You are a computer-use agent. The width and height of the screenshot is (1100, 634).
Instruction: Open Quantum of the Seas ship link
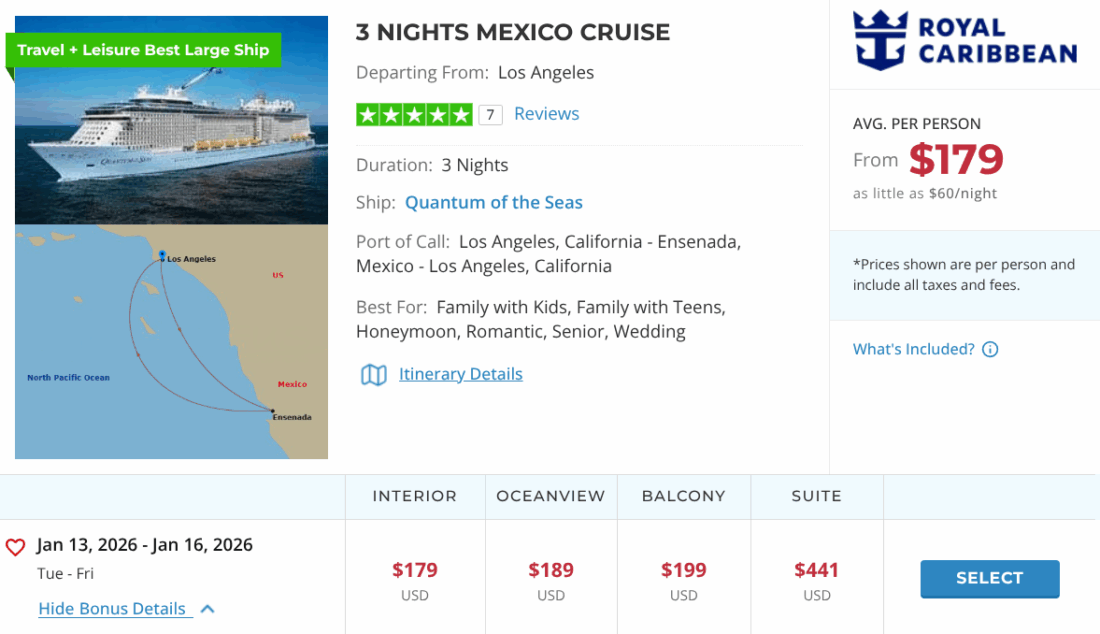coord(494,202)
